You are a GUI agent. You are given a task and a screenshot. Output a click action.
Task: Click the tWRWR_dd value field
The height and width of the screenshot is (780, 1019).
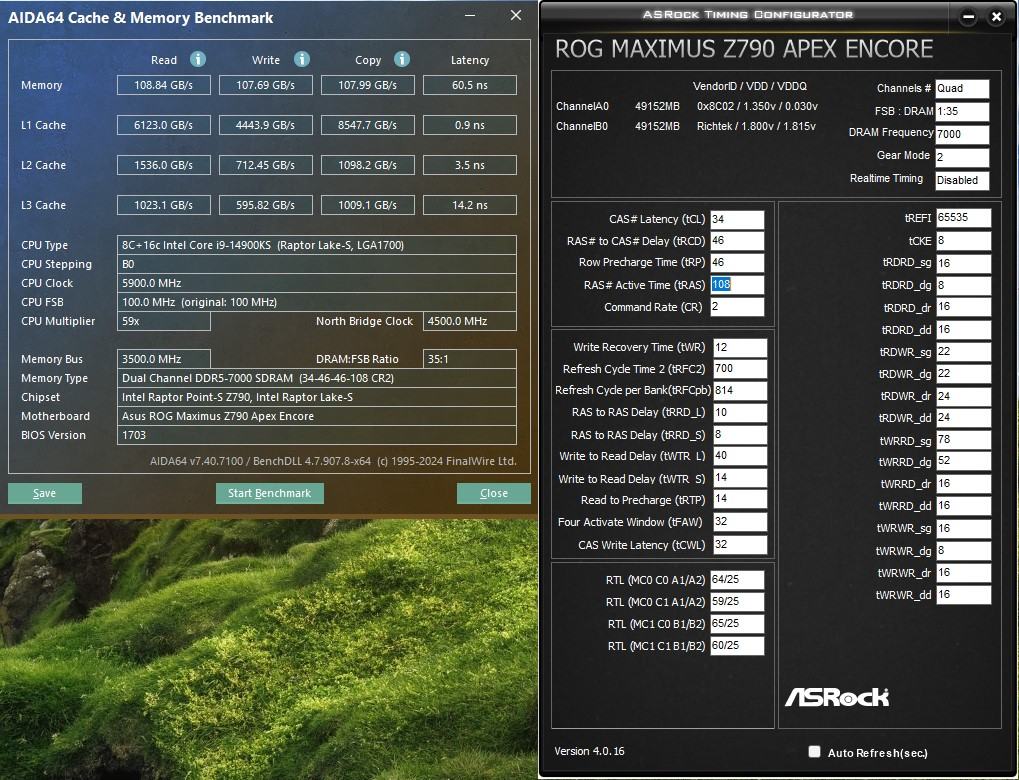(963, 595)
